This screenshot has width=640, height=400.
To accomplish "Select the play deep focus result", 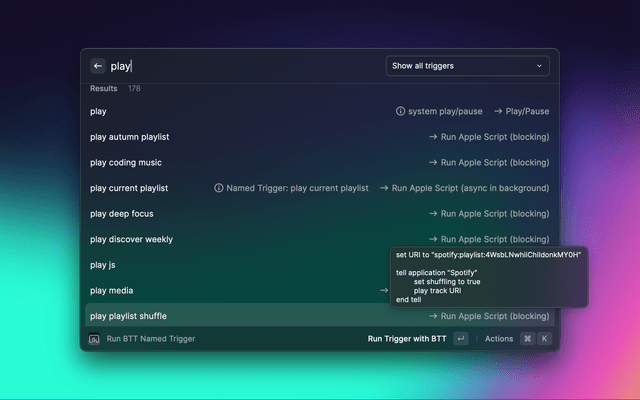I will point(122,213).
